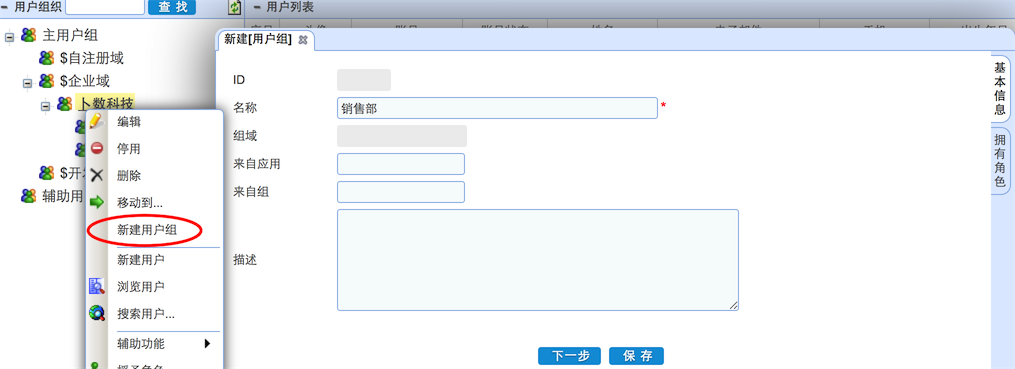Click the globe search icon beside 搜索用户
The height and width of the screenshot is (369, 1015).
tap(96, 313)
